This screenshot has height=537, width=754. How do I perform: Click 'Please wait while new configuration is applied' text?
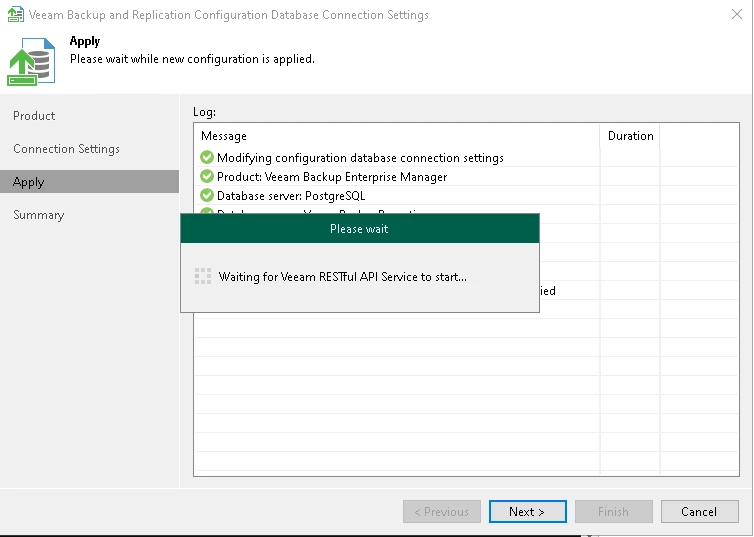point(192,59)
